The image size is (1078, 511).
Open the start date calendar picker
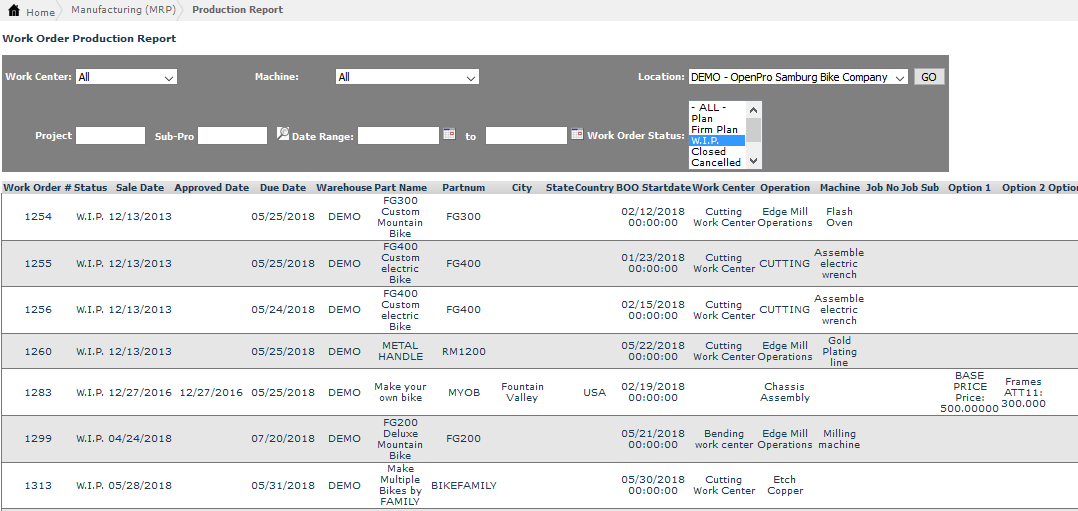click(449, 134)
